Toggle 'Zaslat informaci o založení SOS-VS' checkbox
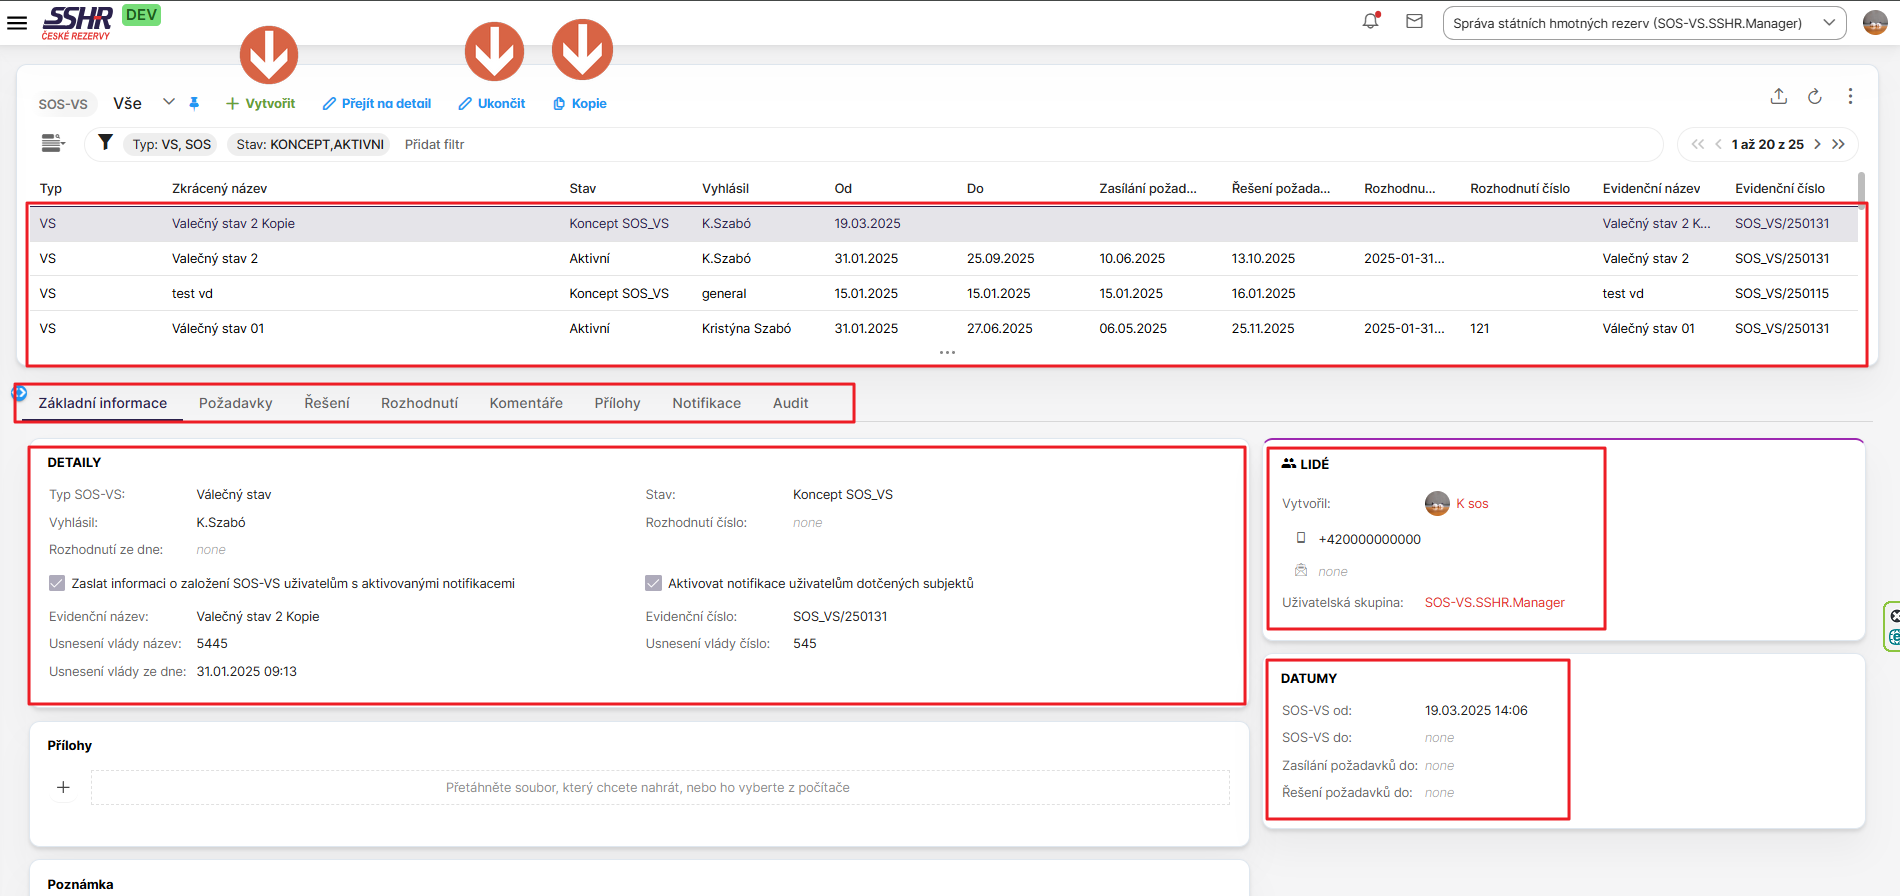This screenshot has width=1900, height=896. pos(57,583)
